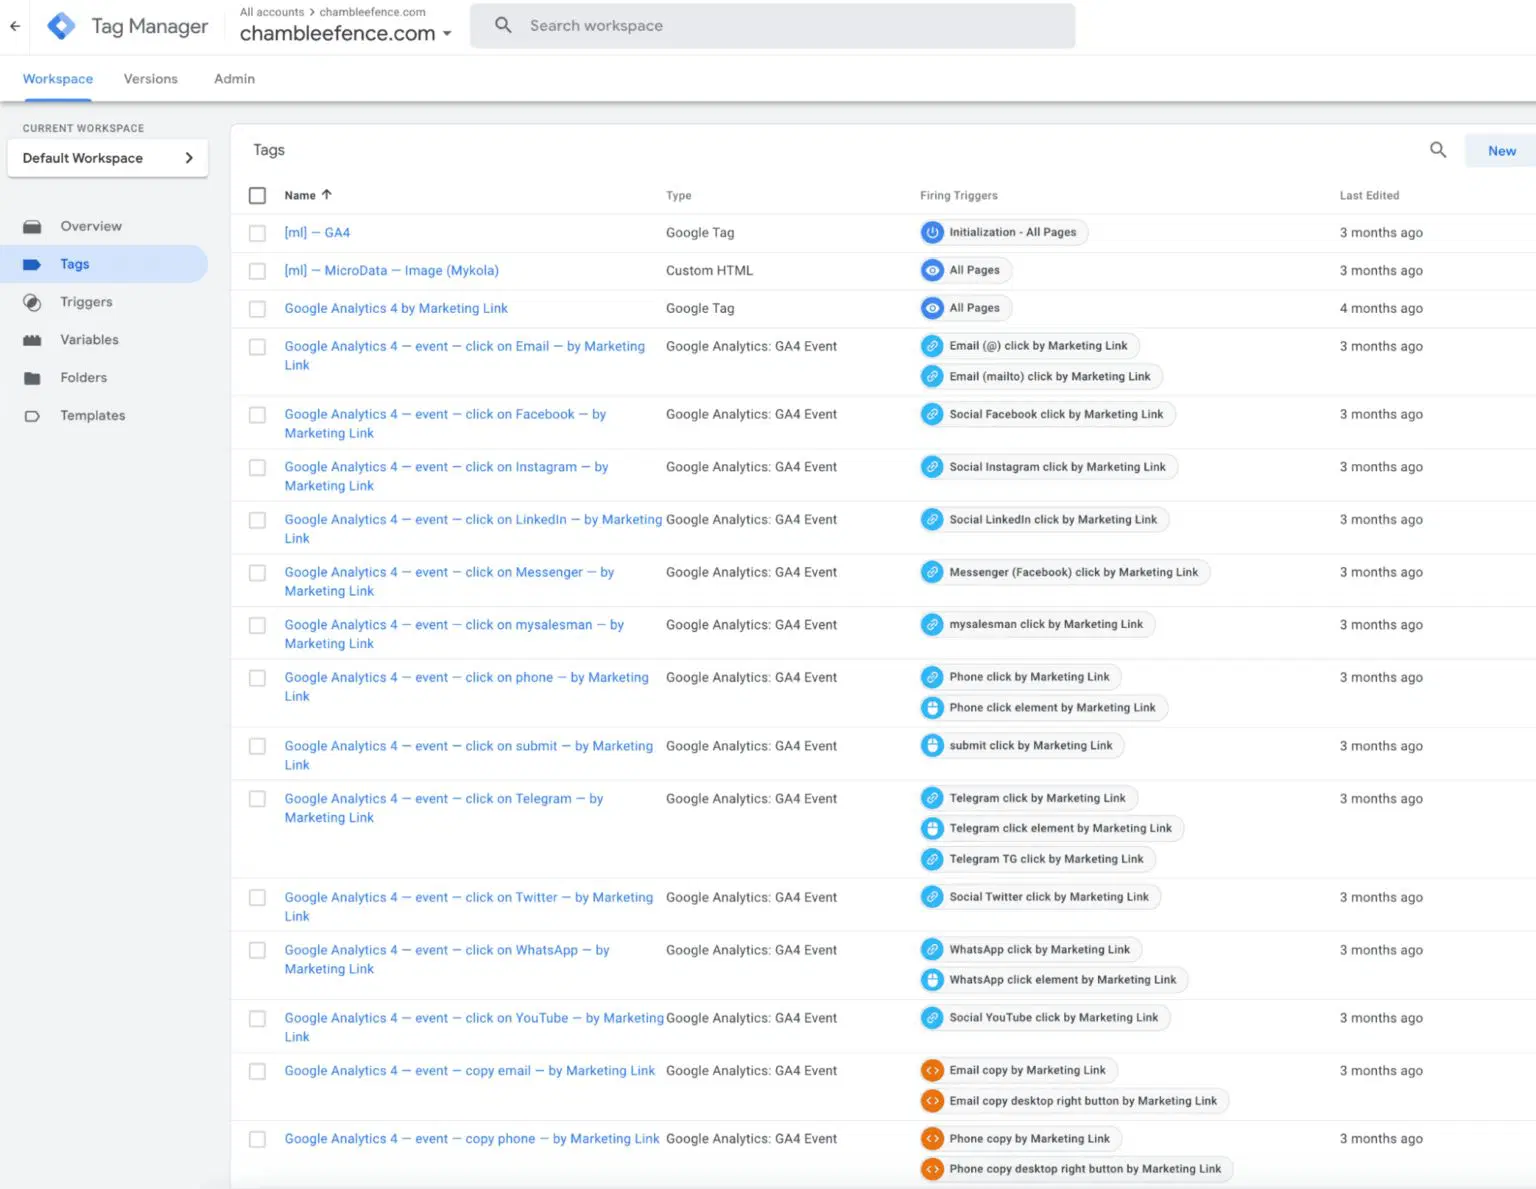The height and width of the screenshot is (1189, 1536).
Task: Go to Templates in the sidebar
Action: [92, 416]
